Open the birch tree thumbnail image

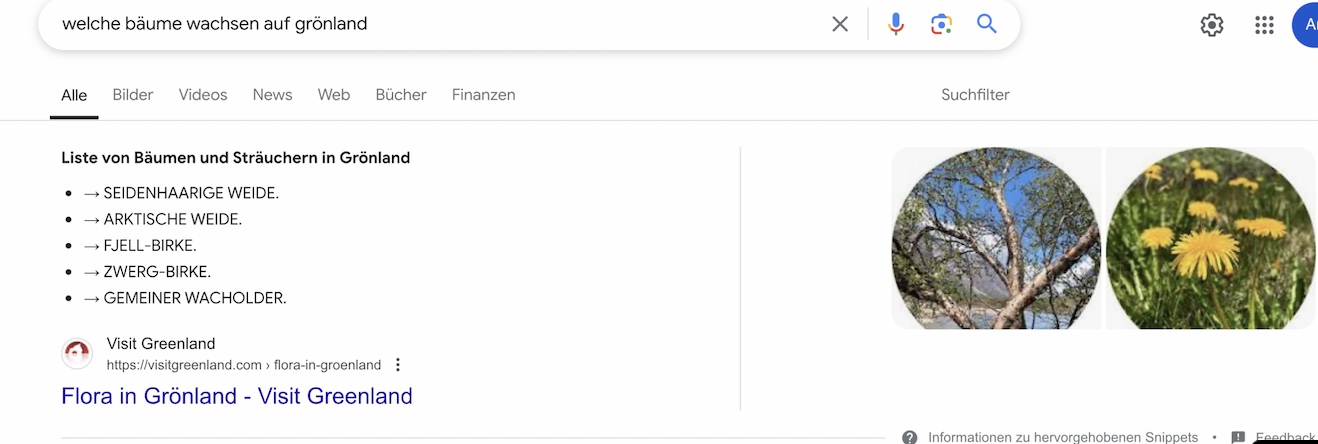tap(996, 238)
